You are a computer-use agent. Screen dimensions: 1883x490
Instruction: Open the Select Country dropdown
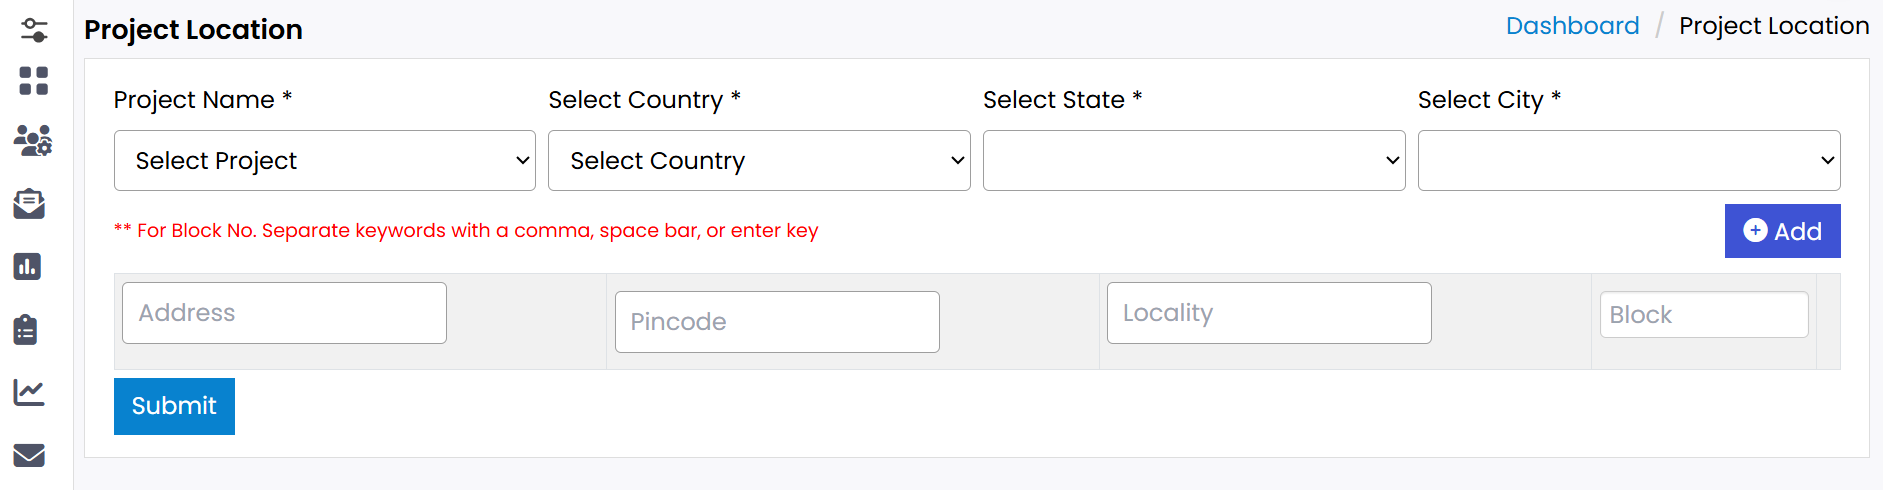(x=759, y=161)
